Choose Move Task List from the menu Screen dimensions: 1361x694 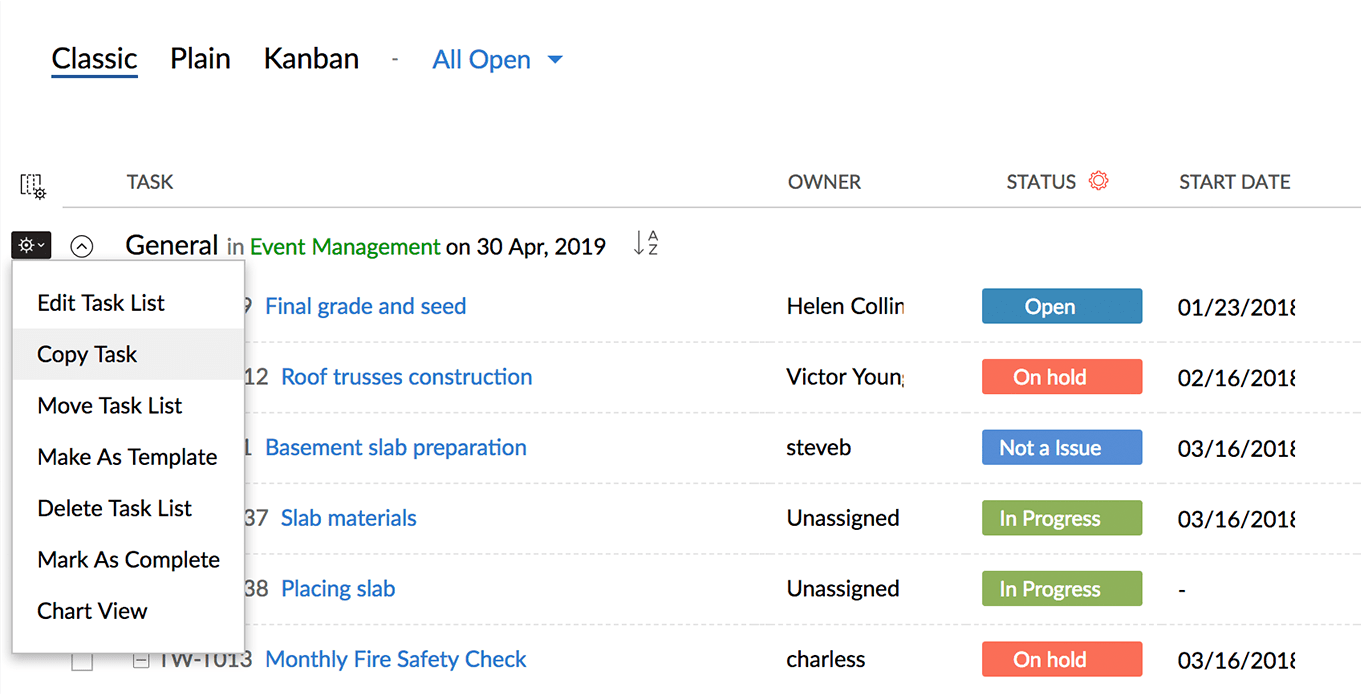[128, 406]
